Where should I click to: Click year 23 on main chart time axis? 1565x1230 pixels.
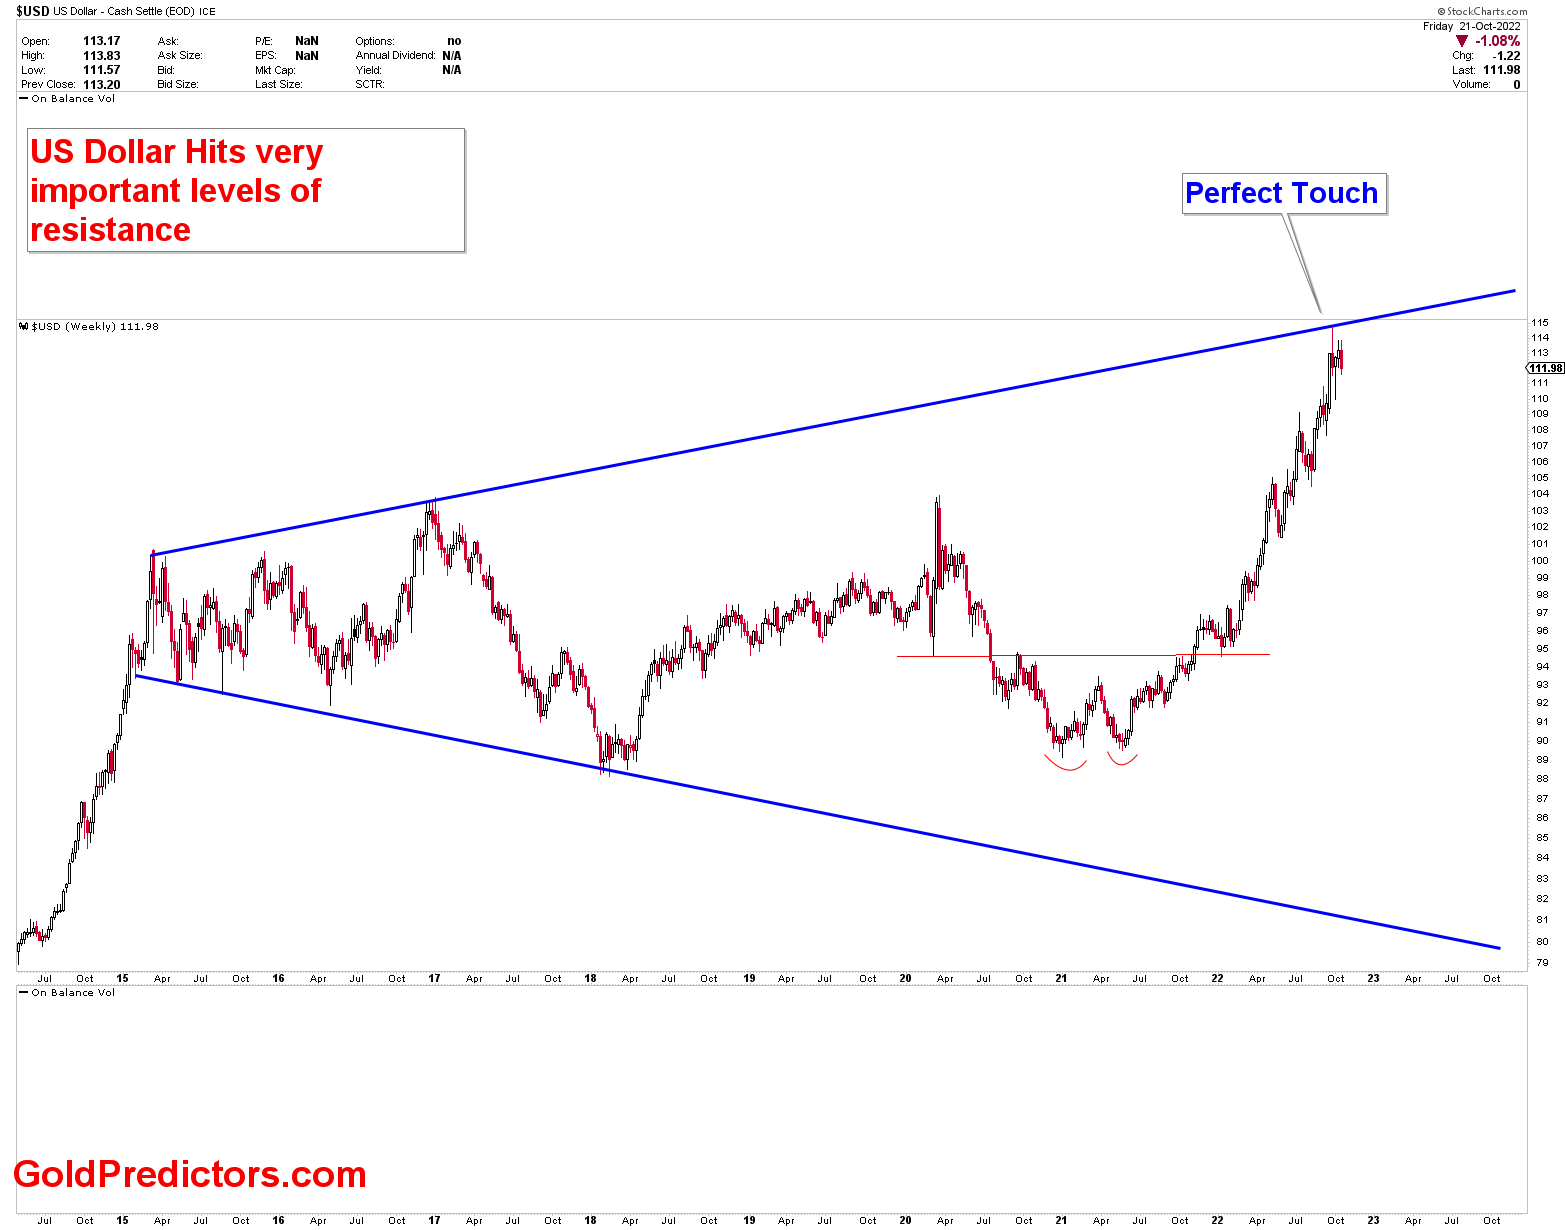pyautogui.click(x=1373, y=979)
